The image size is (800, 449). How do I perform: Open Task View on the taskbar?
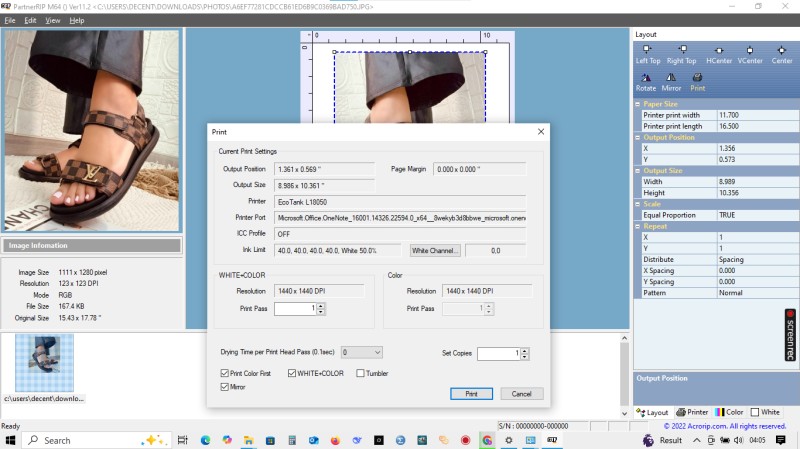coord(182,440)
